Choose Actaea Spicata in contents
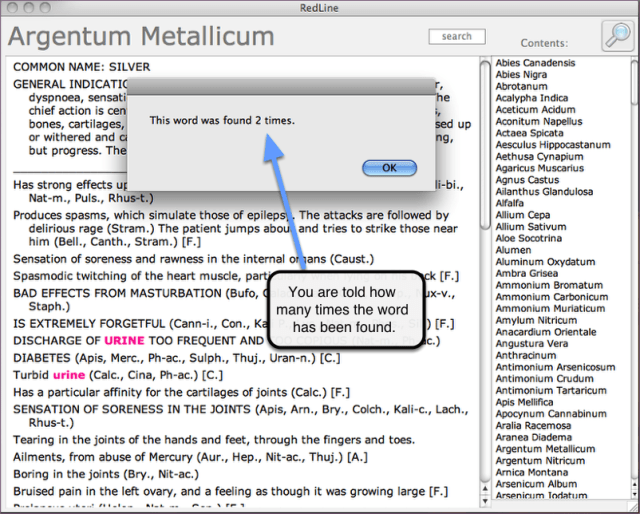The height and width of the screenshot is (514, 640). pos(529,133)
